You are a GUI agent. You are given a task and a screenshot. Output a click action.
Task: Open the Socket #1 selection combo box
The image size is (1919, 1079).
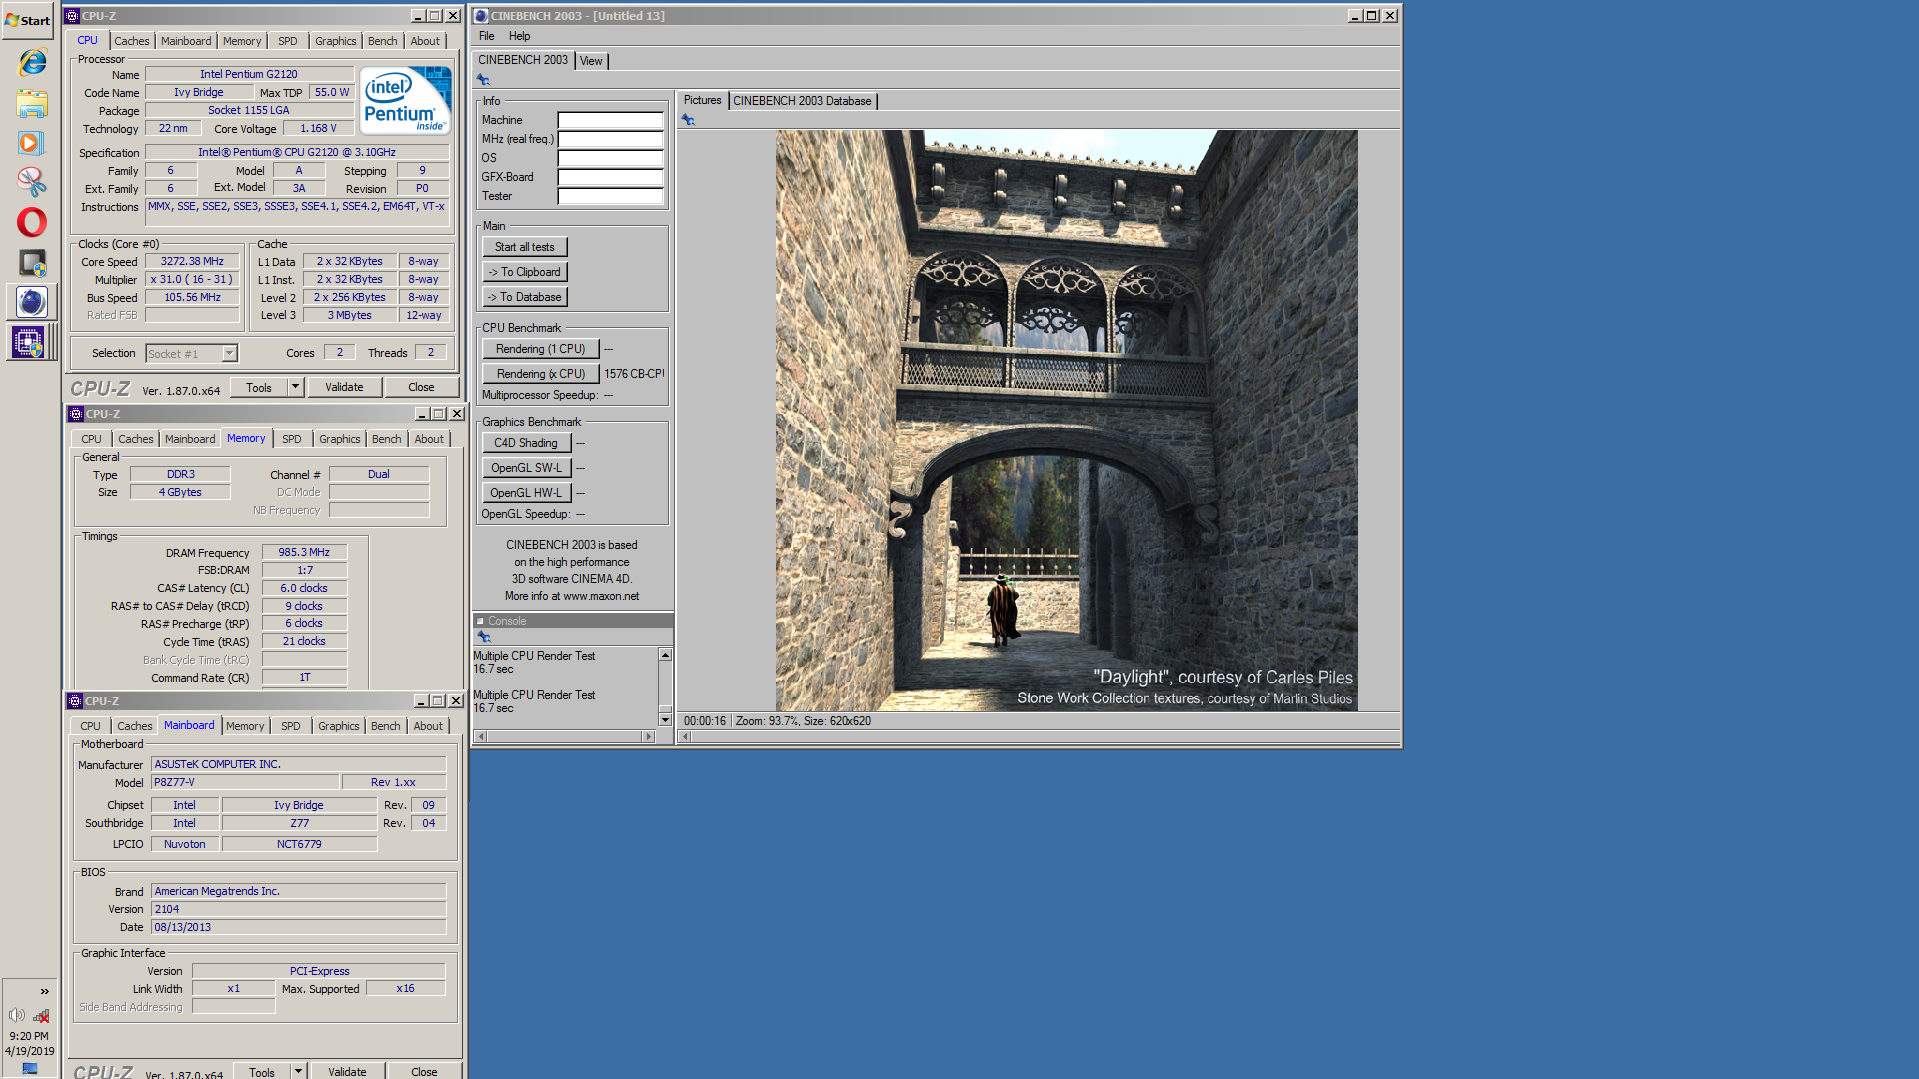tap(191, 353)
